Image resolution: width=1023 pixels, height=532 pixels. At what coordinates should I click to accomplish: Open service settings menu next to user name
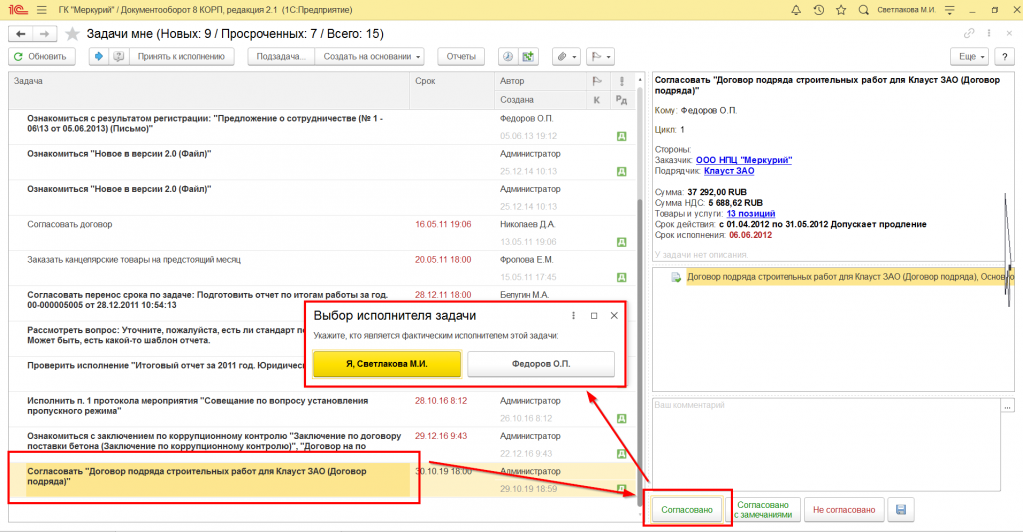click(x=950, y=10)
